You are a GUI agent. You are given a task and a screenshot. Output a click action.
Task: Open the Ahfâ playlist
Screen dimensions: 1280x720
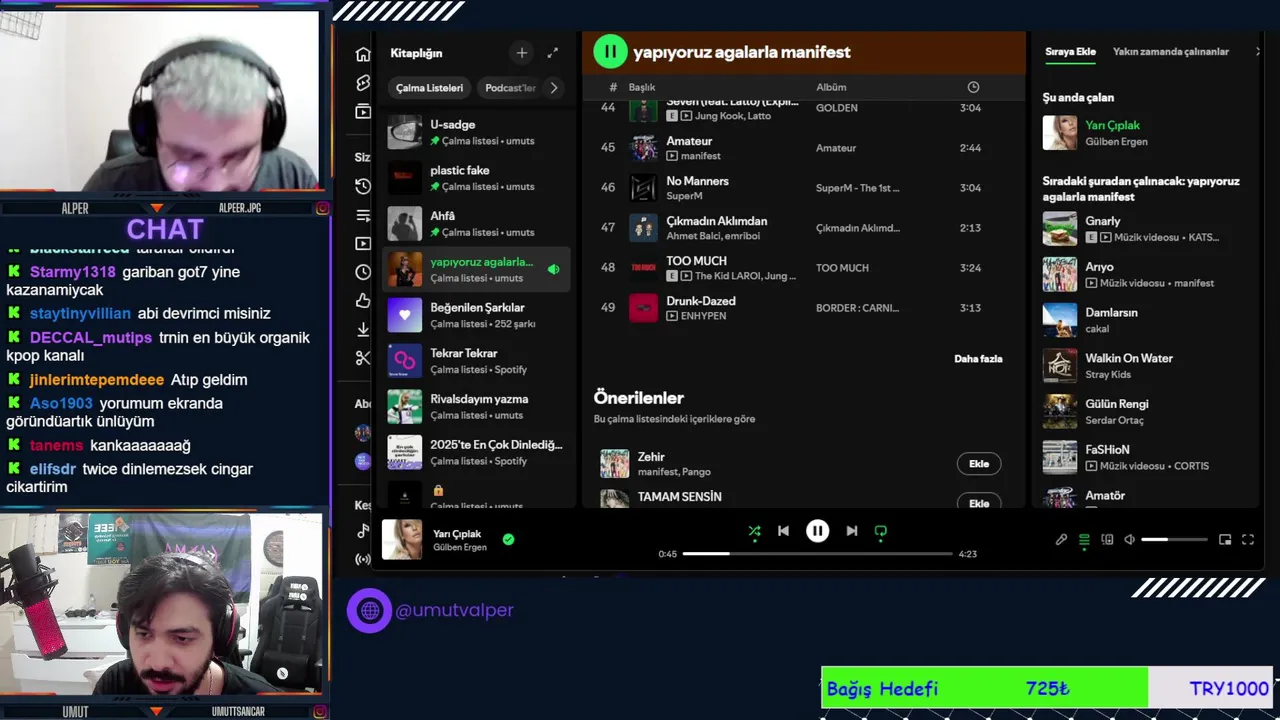click(476, 224)
